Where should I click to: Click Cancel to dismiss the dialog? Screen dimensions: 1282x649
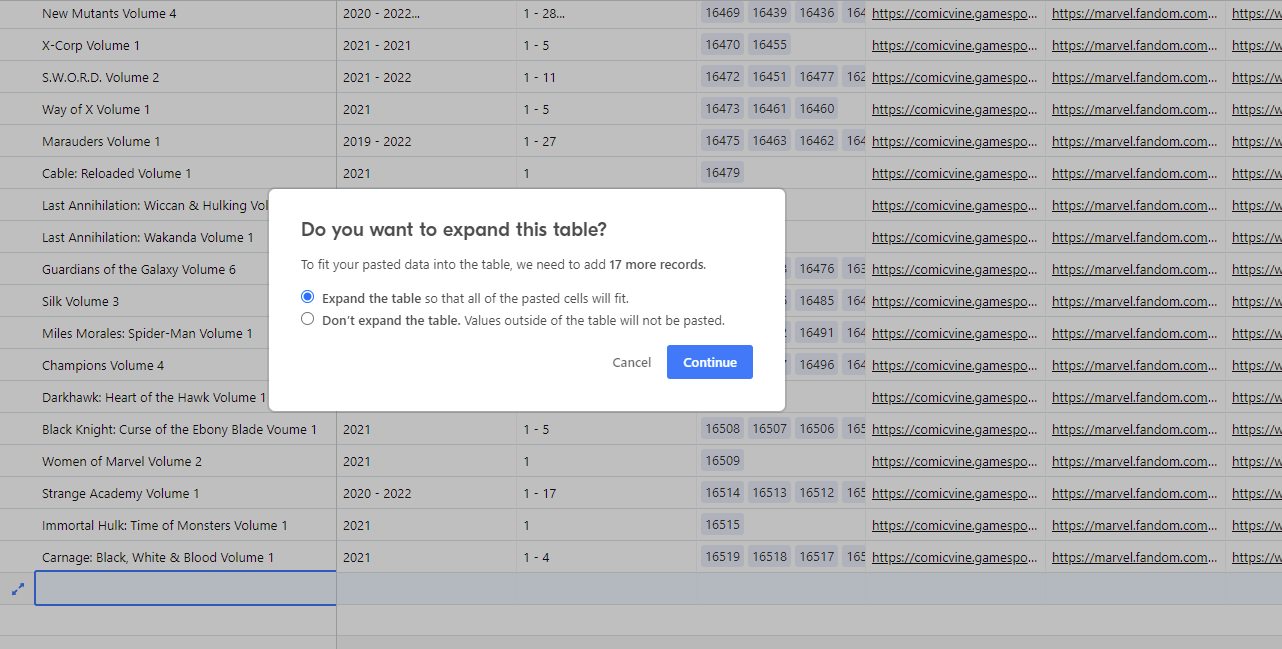[631, 362]
